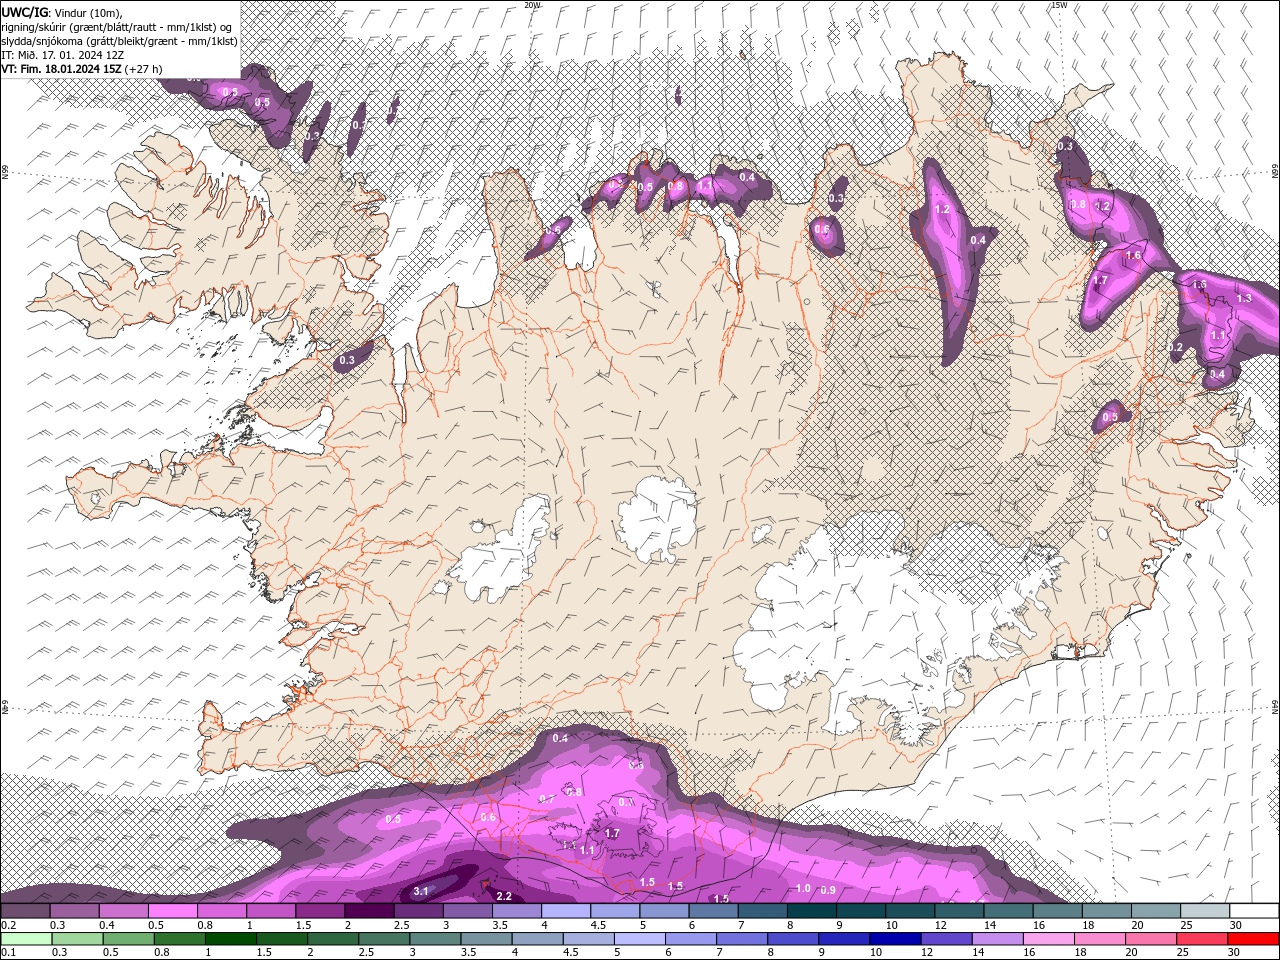Select the palest green 0.1 rain swatch
This screenshot has height=960, width=1280.
(x=26, y=939)
